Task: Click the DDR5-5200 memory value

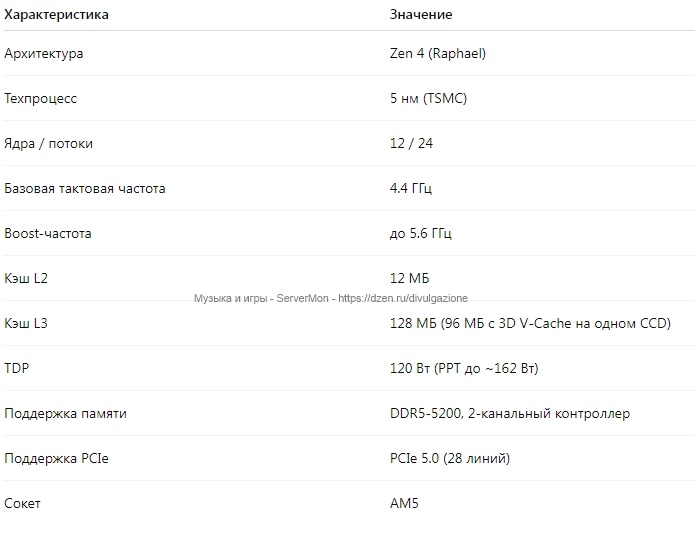Action: point(509,413)
